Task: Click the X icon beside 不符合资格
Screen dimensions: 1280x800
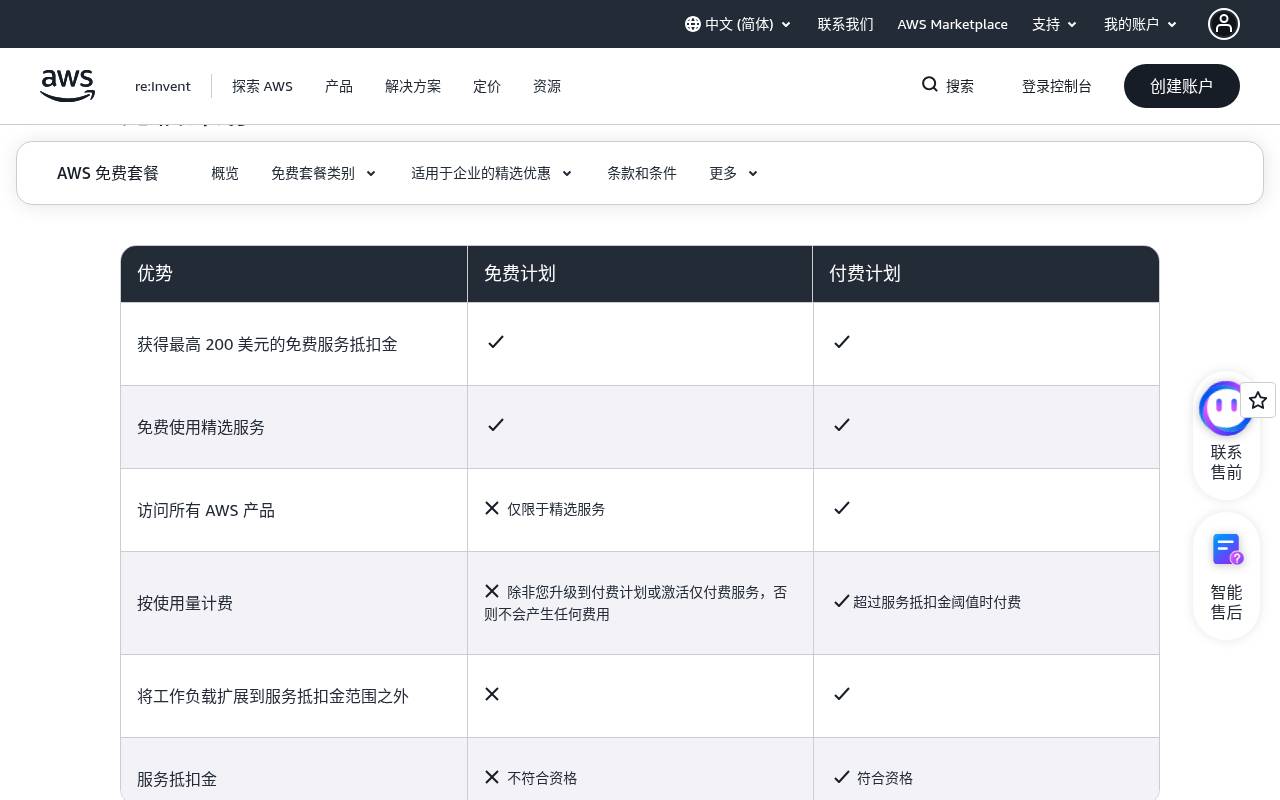Action: (492, 777)
